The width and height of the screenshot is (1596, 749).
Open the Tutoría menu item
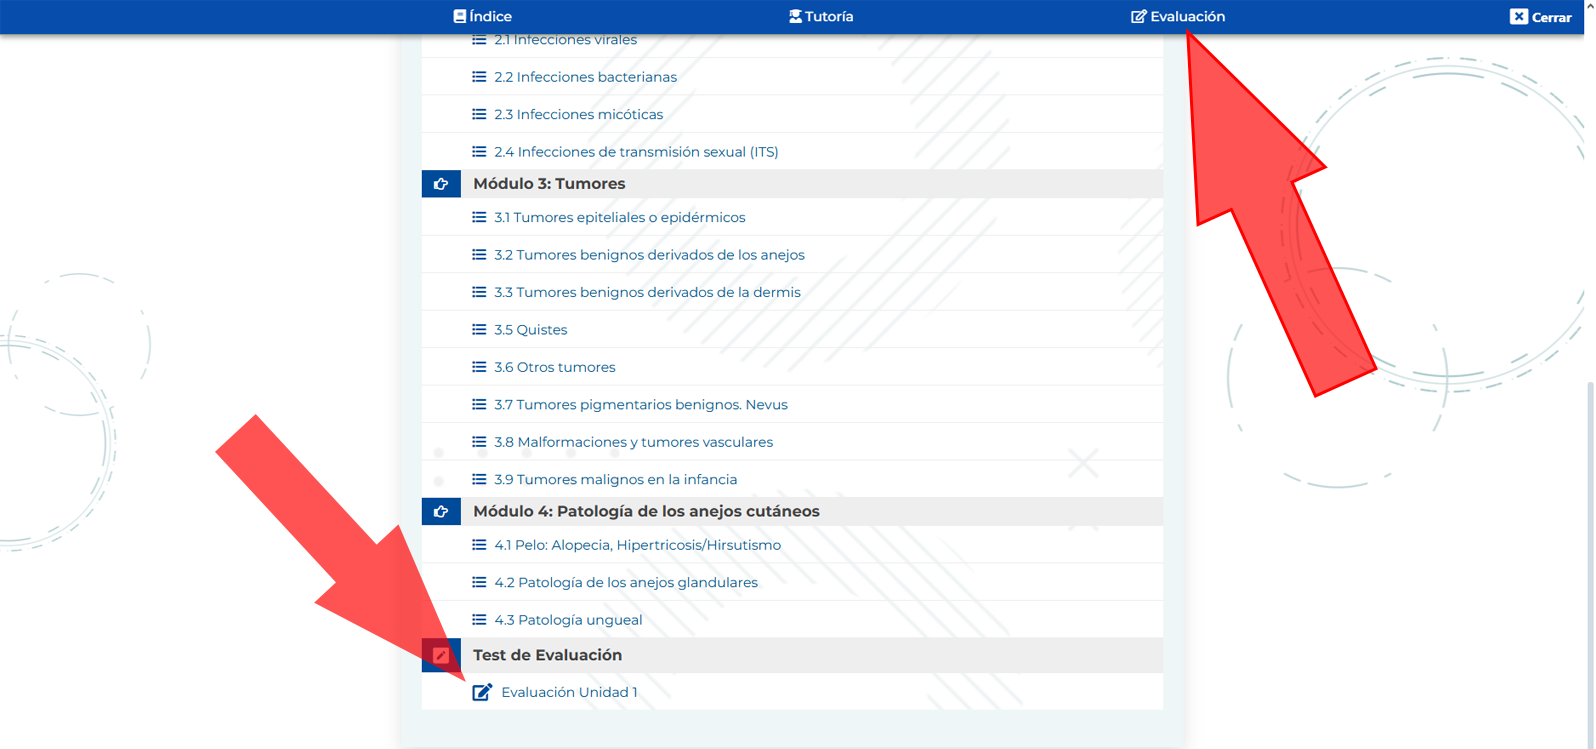pyautogui.click(x=821, y=17)
